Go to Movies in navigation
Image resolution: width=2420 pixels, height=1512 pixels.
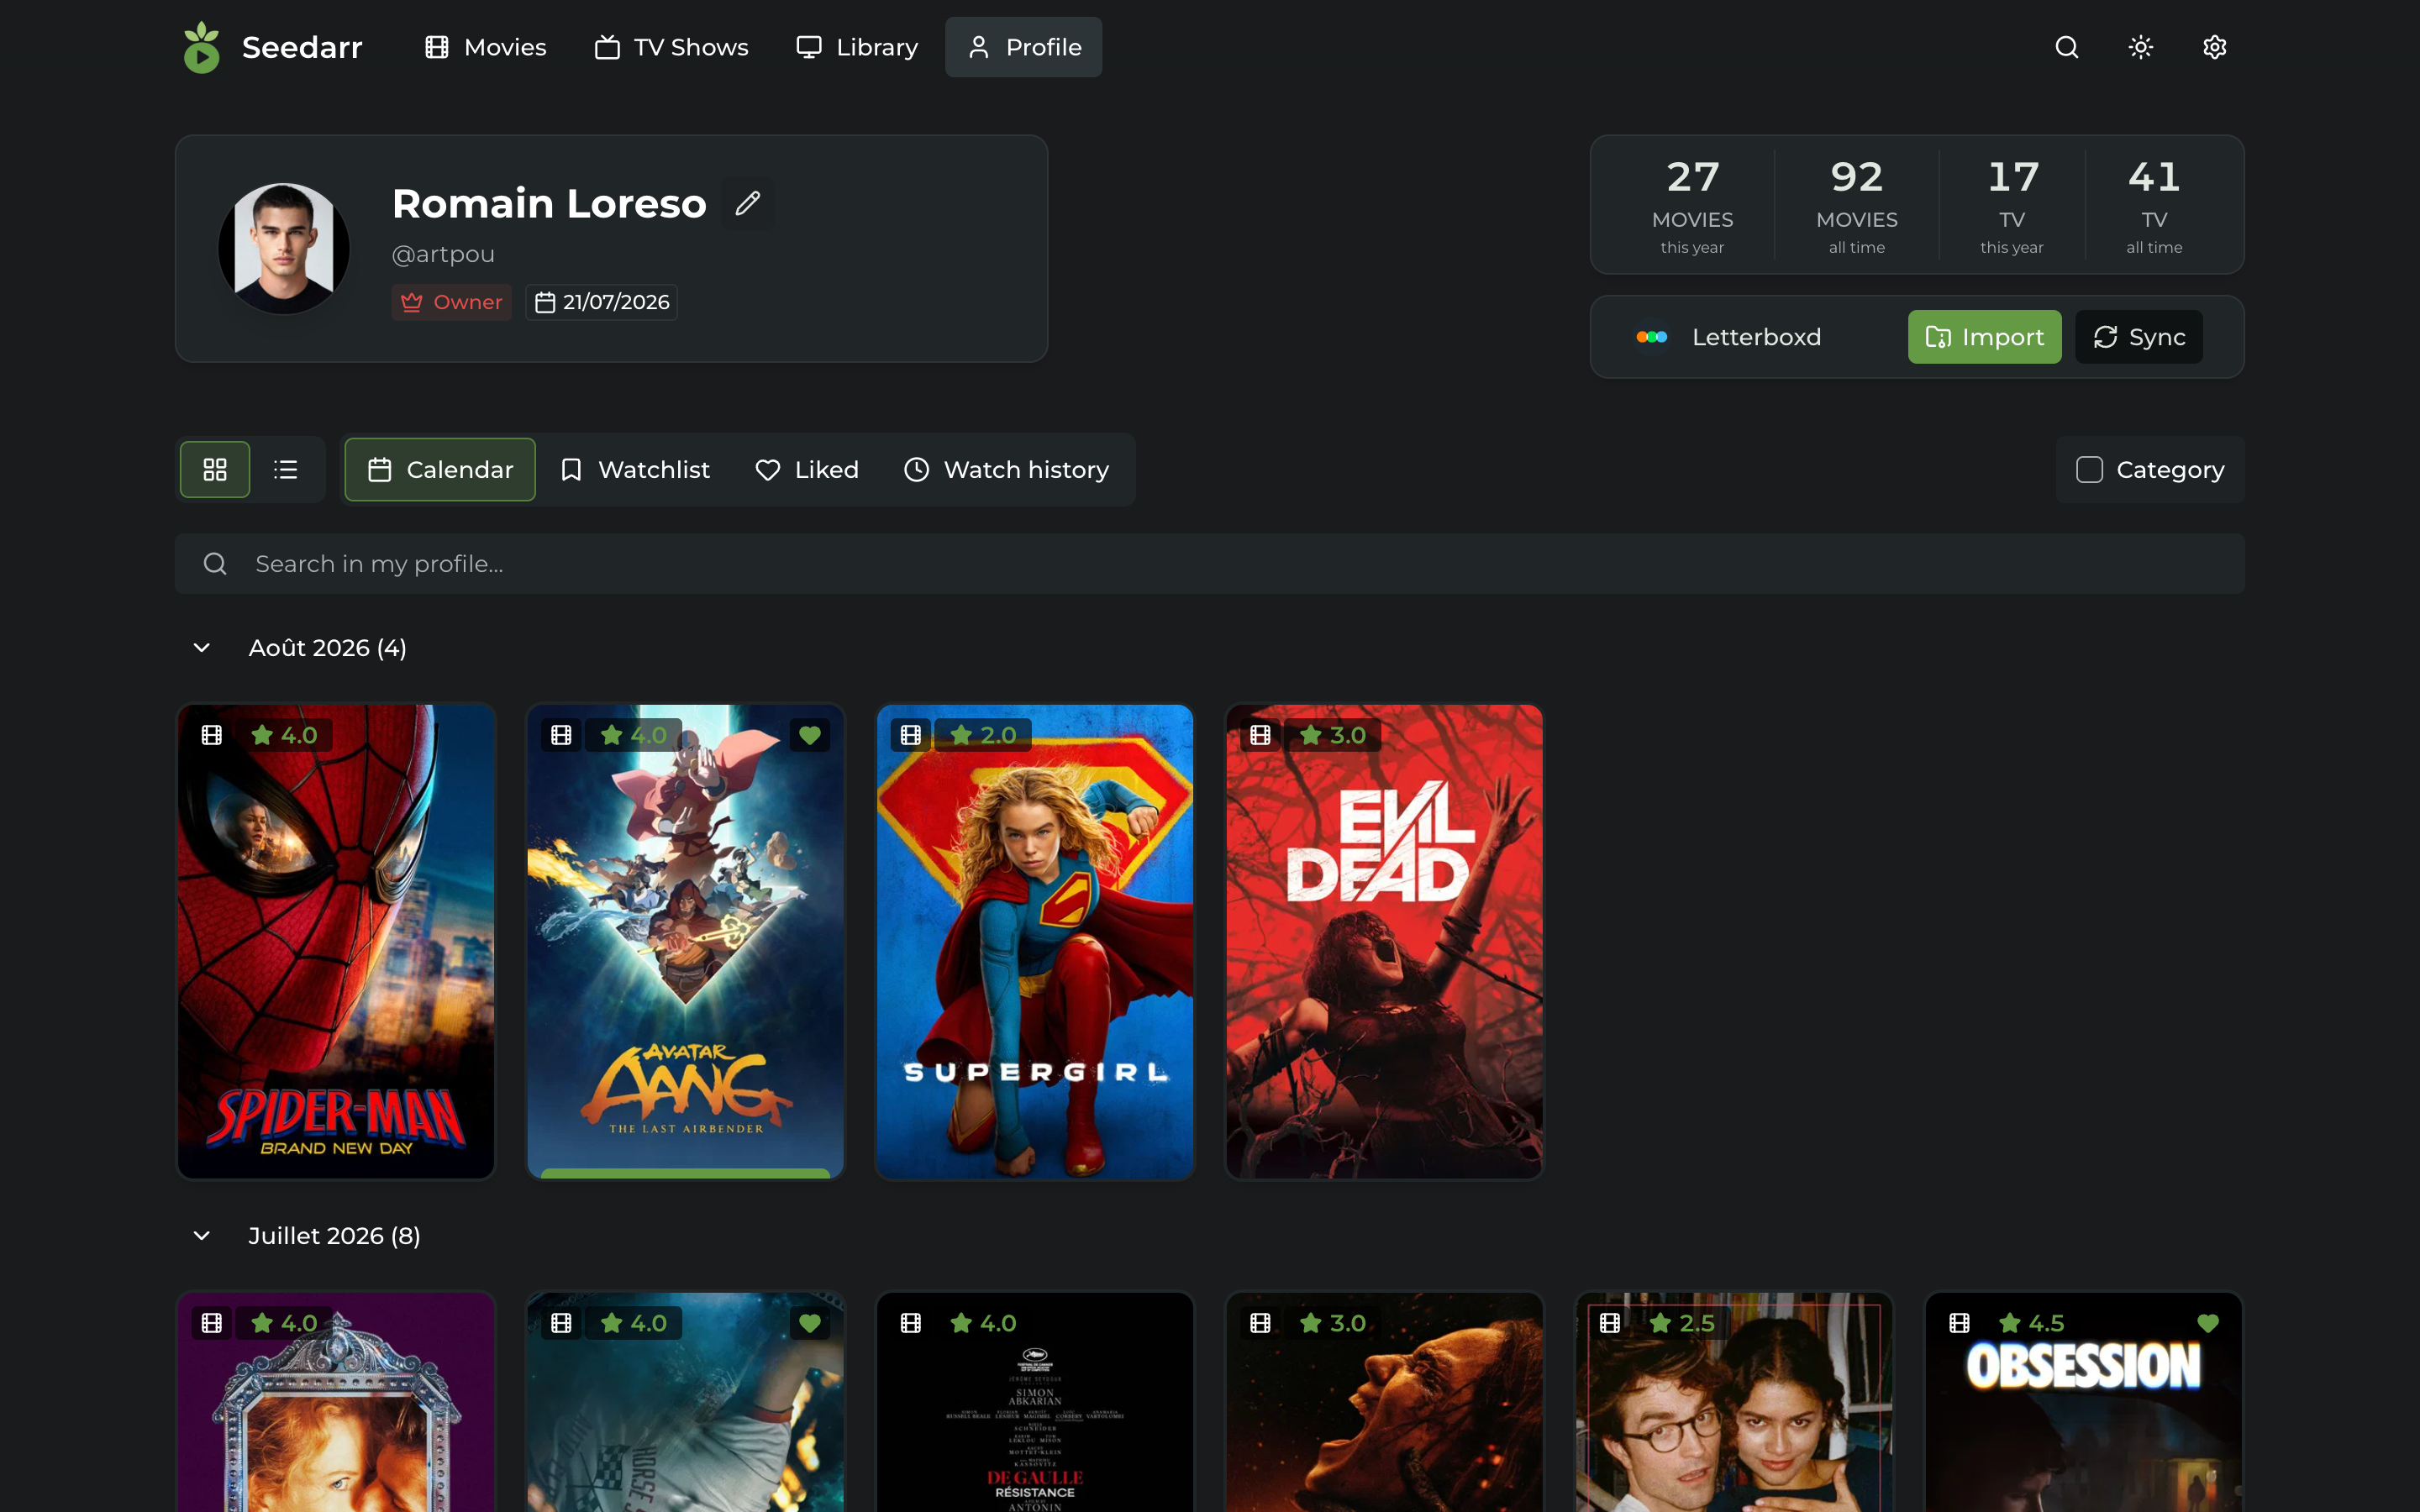click(486, 47)
